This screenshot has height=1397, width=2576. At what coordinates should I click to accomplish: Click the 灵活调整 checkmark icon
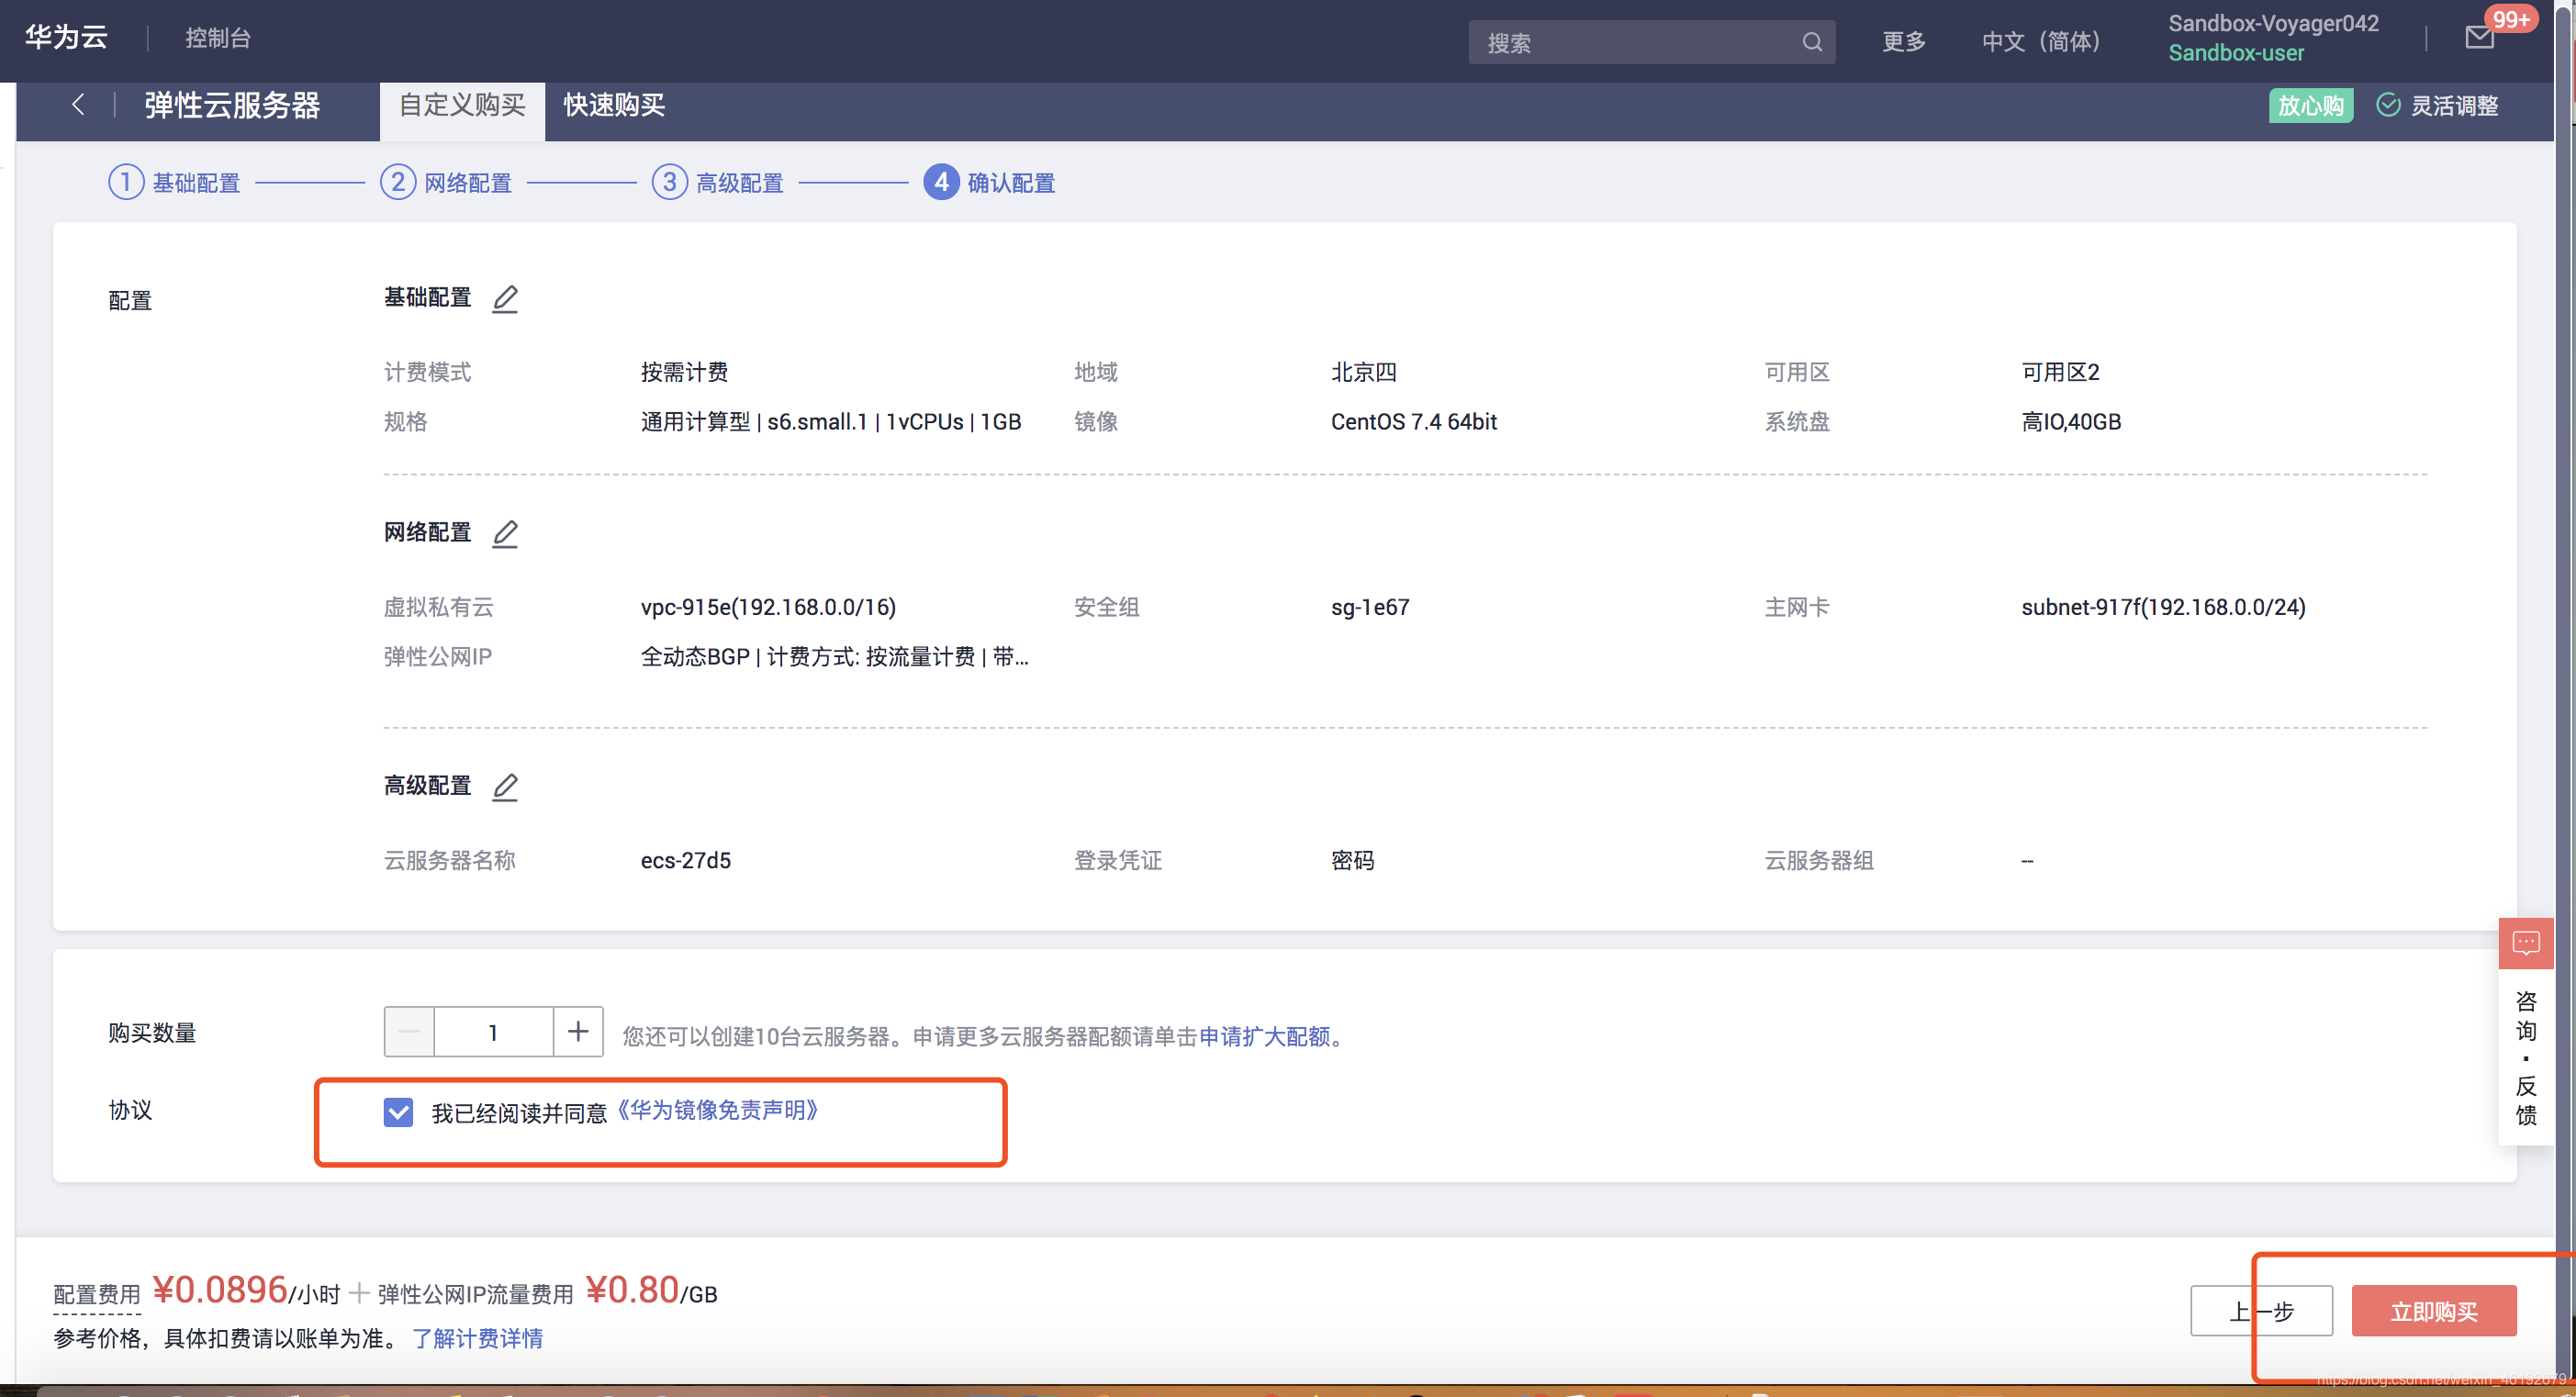2388,105
